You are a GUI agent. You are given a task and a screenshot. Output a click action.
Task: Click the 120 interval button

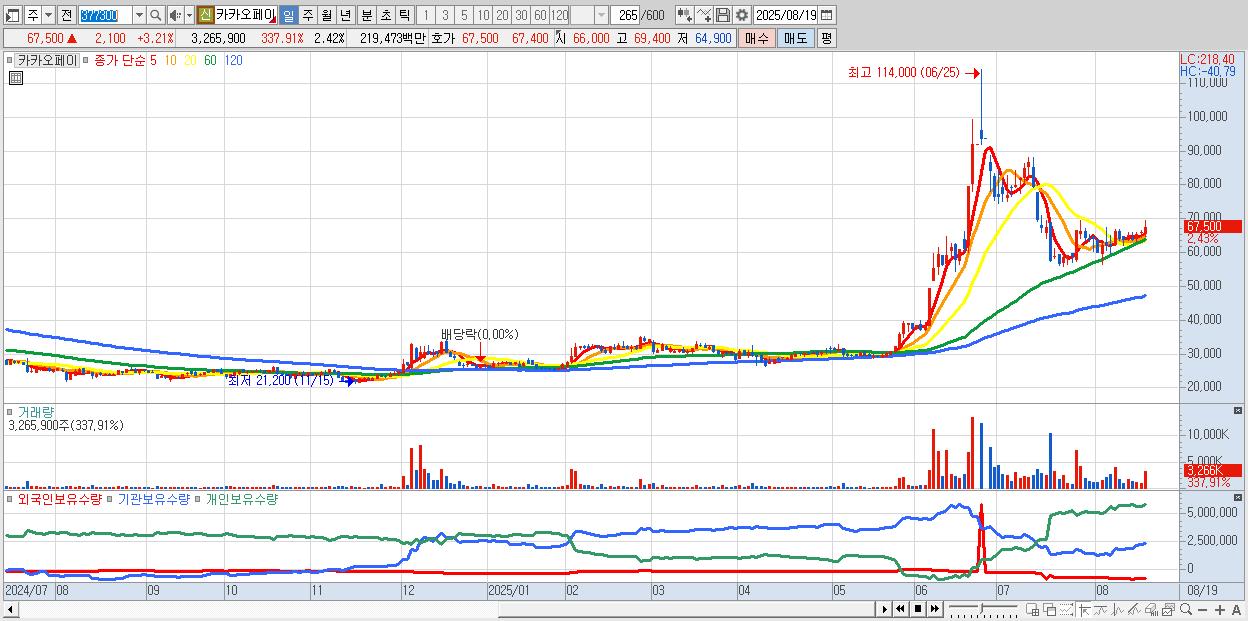[x=559, y=15]
